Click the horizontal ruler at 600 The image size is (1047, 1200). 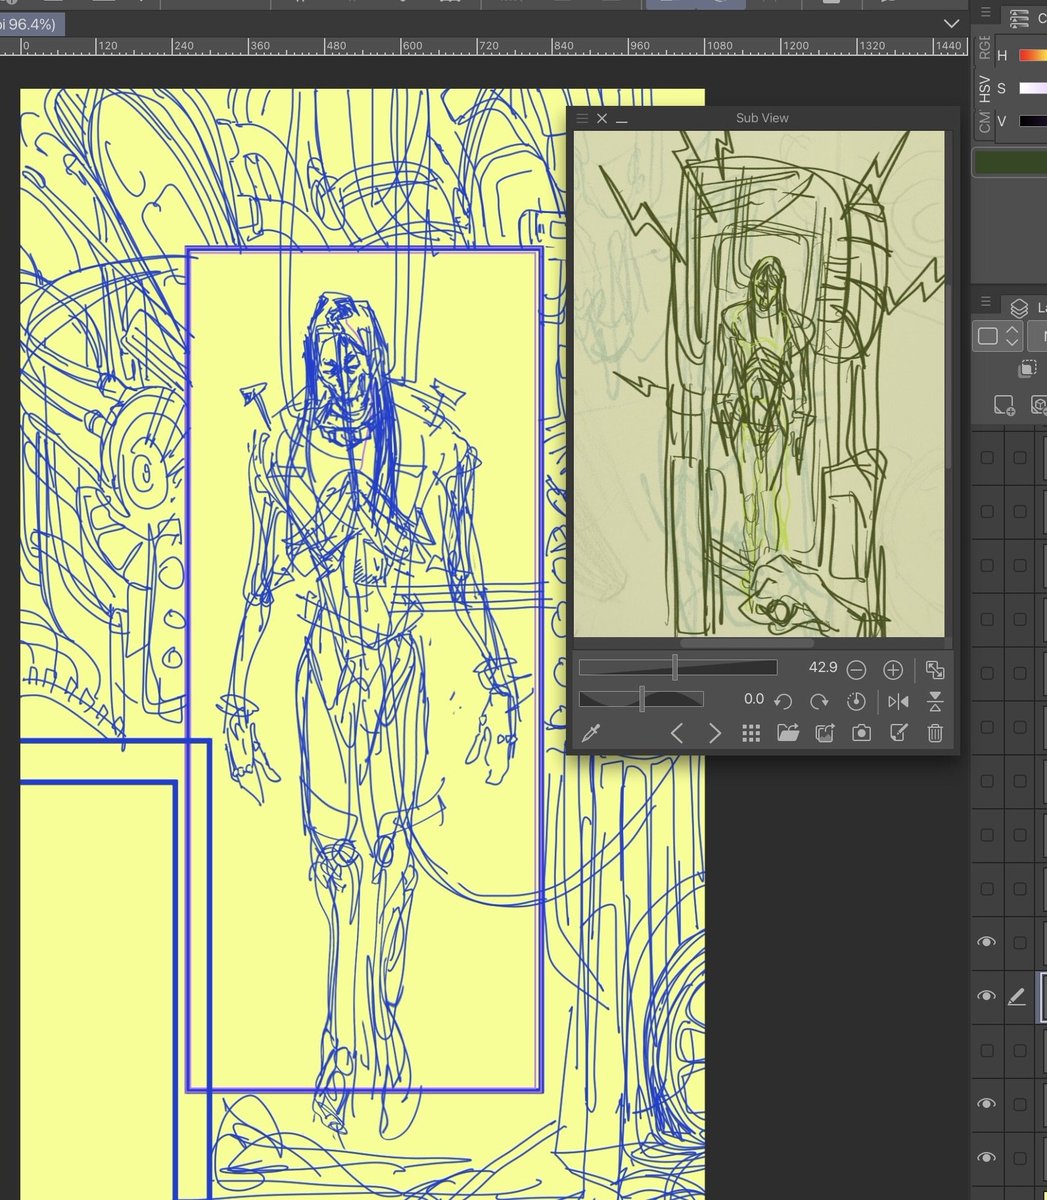(x=412, y=46)
